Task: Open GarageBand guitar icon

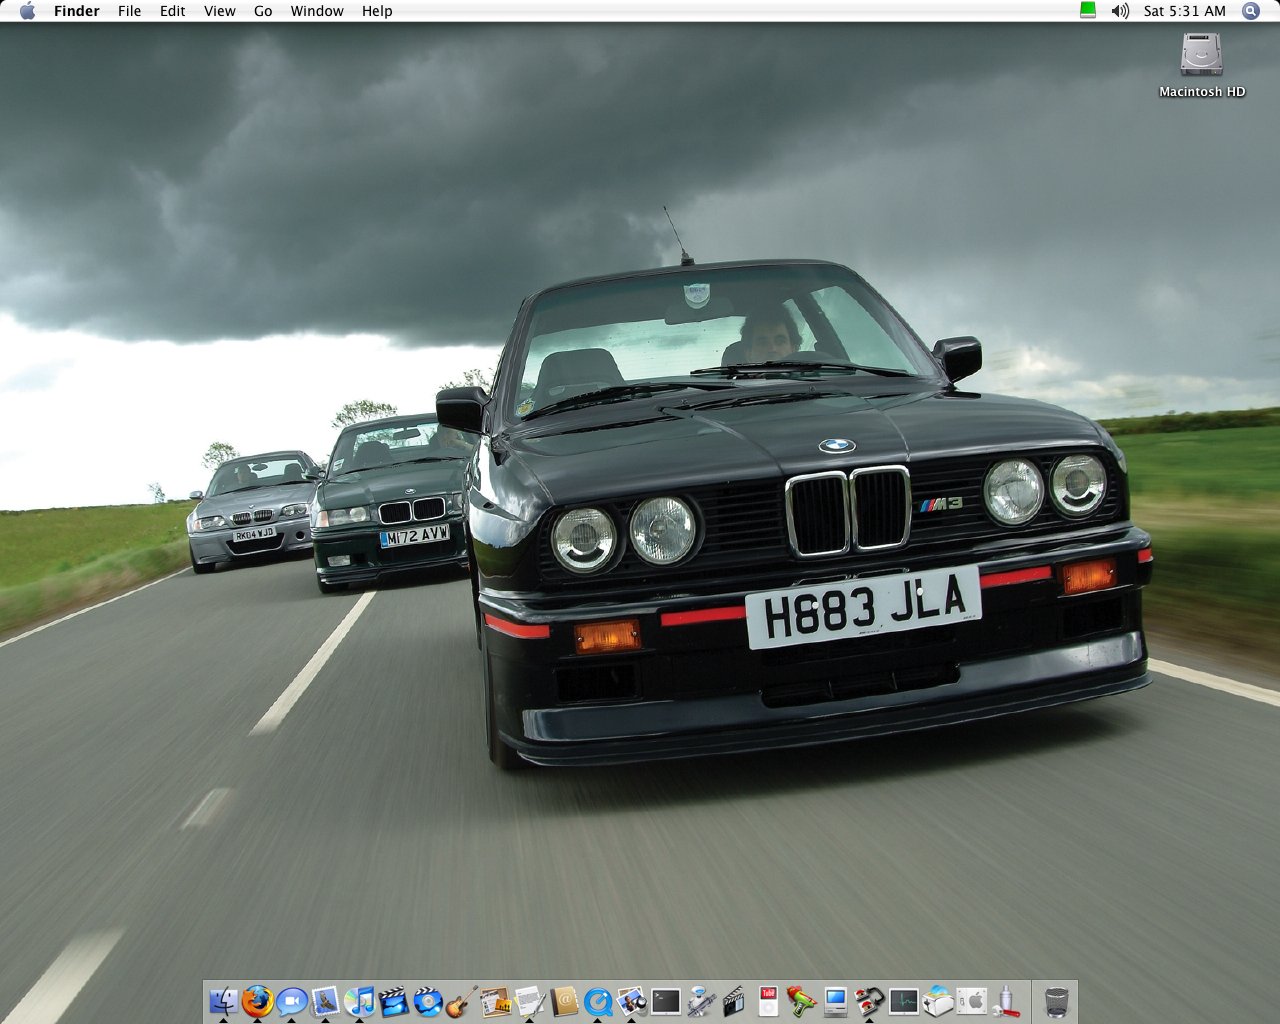Action: pos(461,1001)
